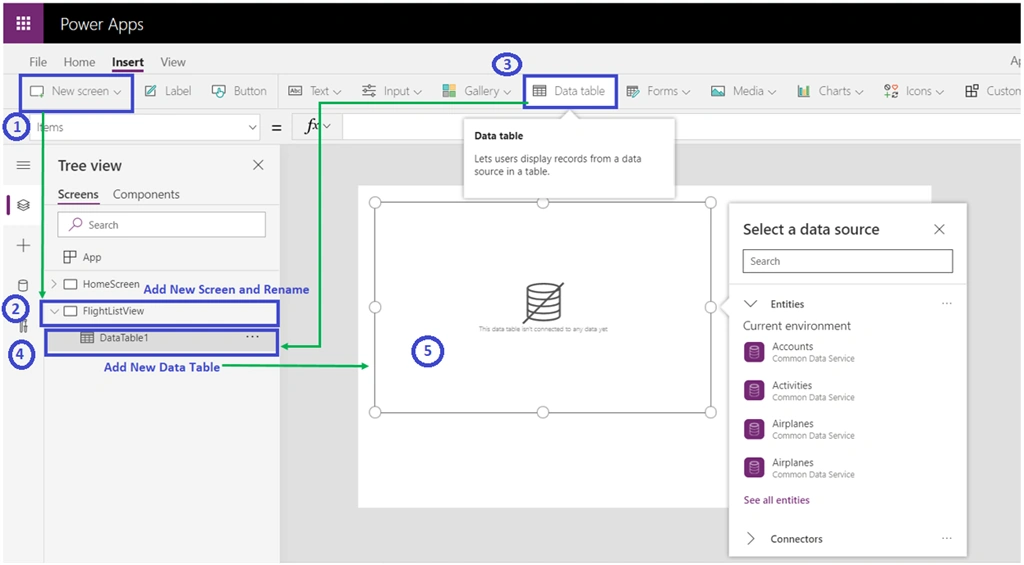The image size is (1024, 565).
Task: Click the Media image icon
Action: coord(718,91)
